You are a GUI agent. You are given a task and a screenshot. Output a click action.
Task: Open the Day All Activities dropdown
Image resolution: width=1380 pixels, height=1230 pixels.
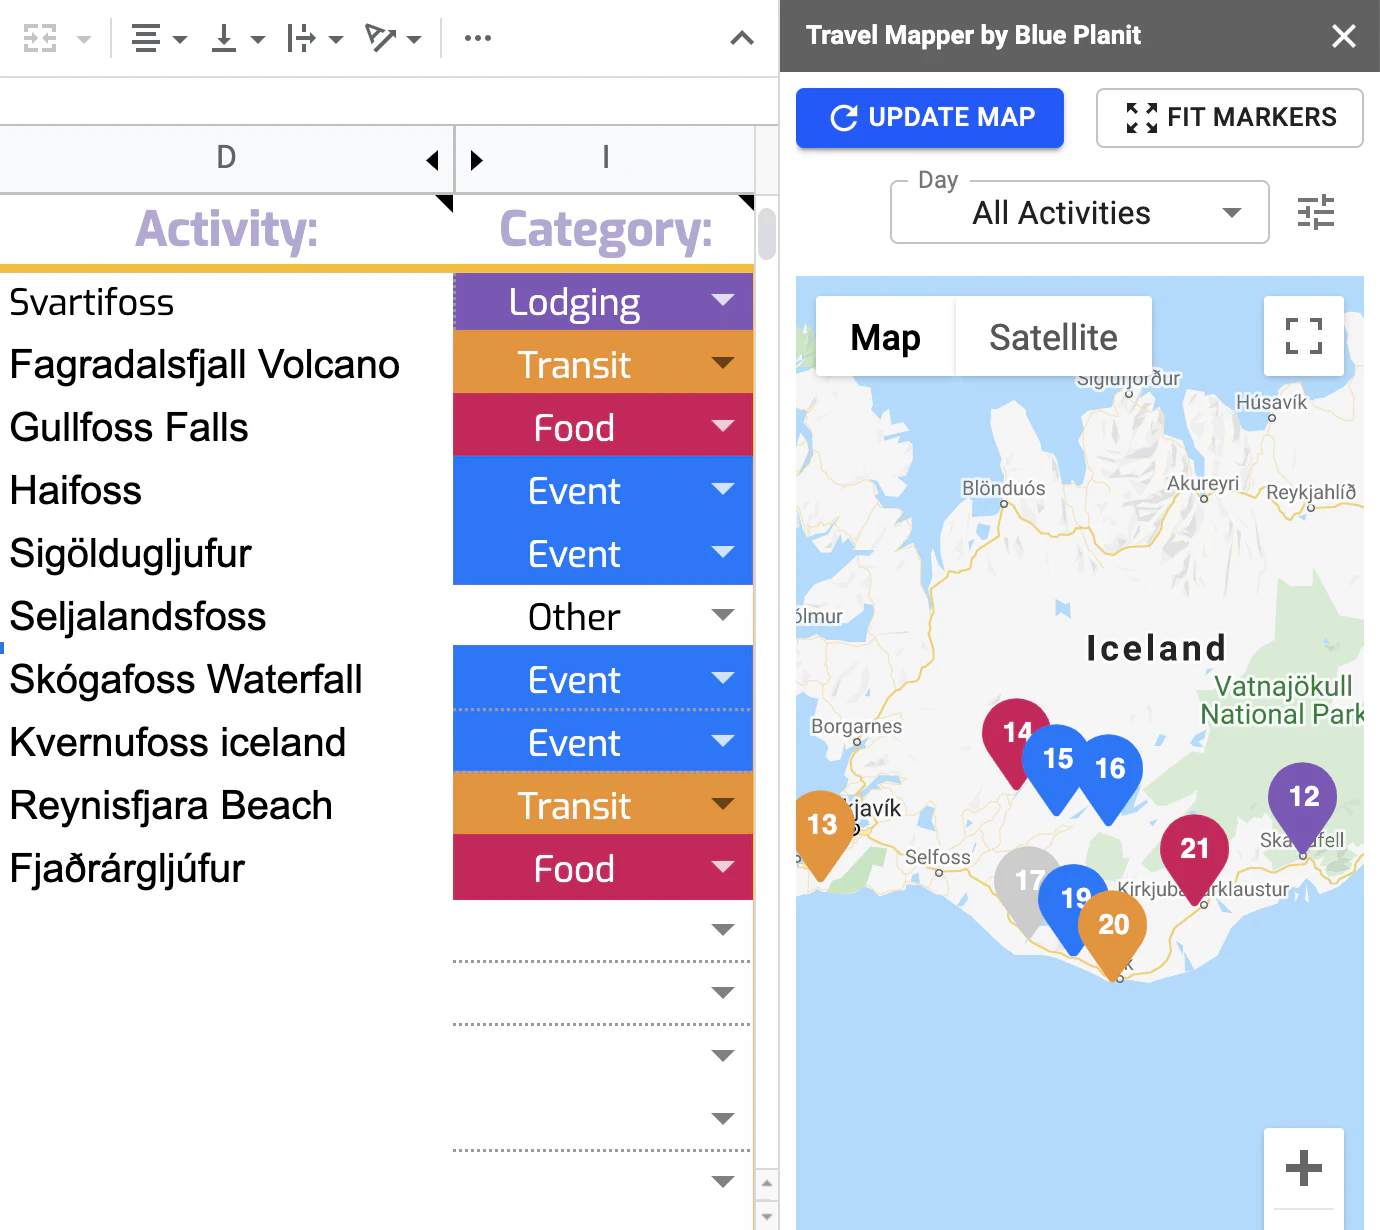(x=1080, y=212)
